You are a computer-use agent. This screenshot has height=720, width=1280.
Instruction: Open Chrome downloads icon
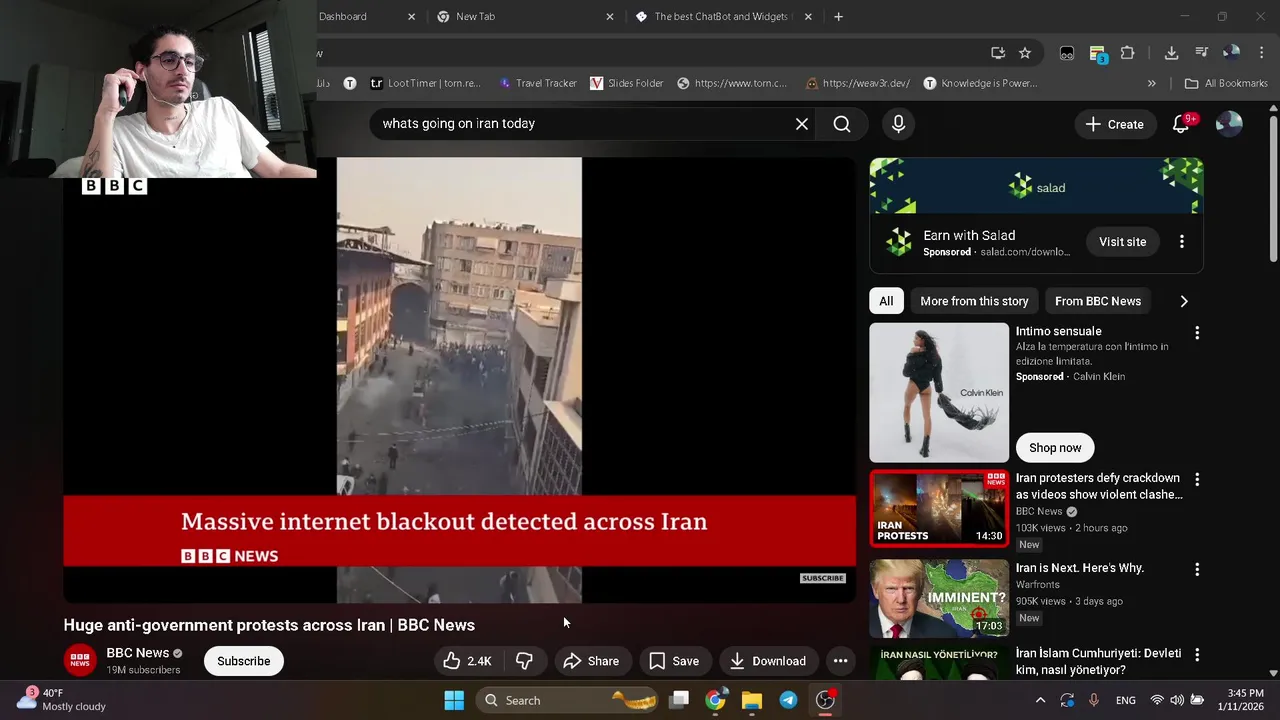(1171, 53)
